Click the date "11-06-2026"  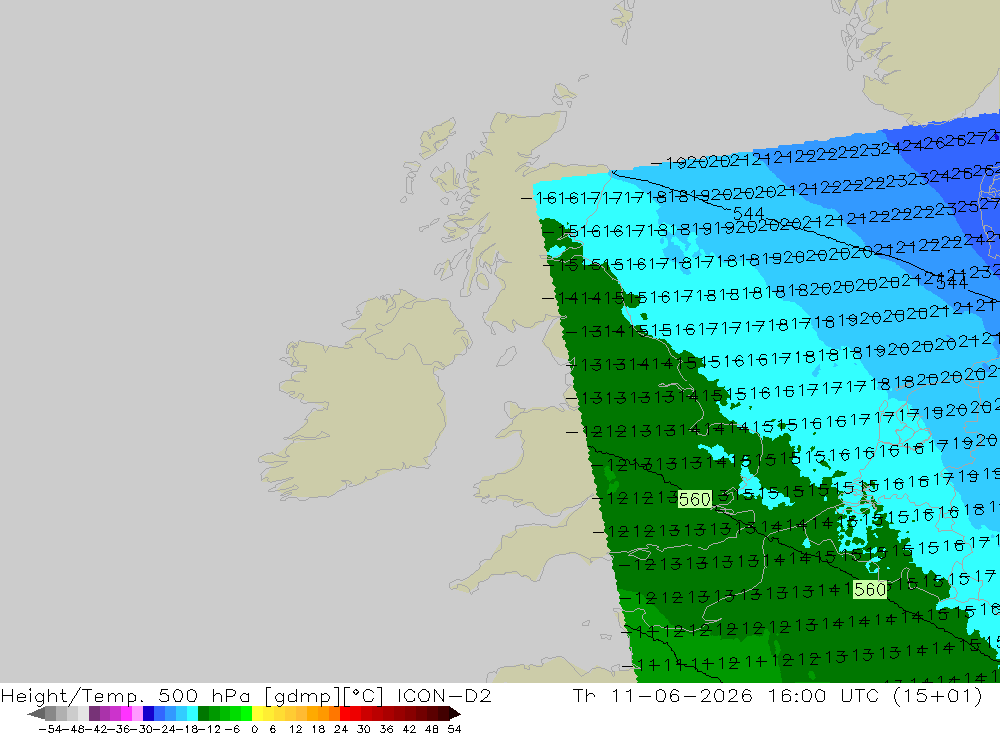[x=682, y=695]
